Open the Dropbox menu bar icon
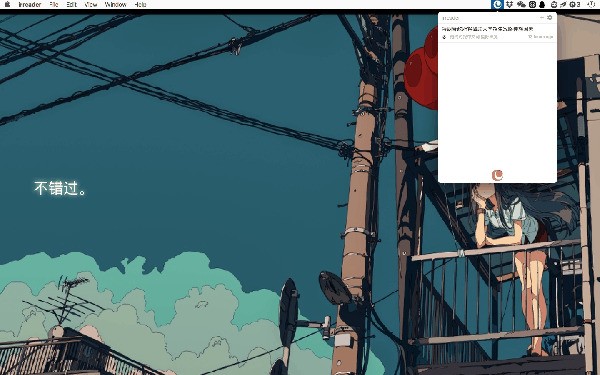 (x=509, y=5)
